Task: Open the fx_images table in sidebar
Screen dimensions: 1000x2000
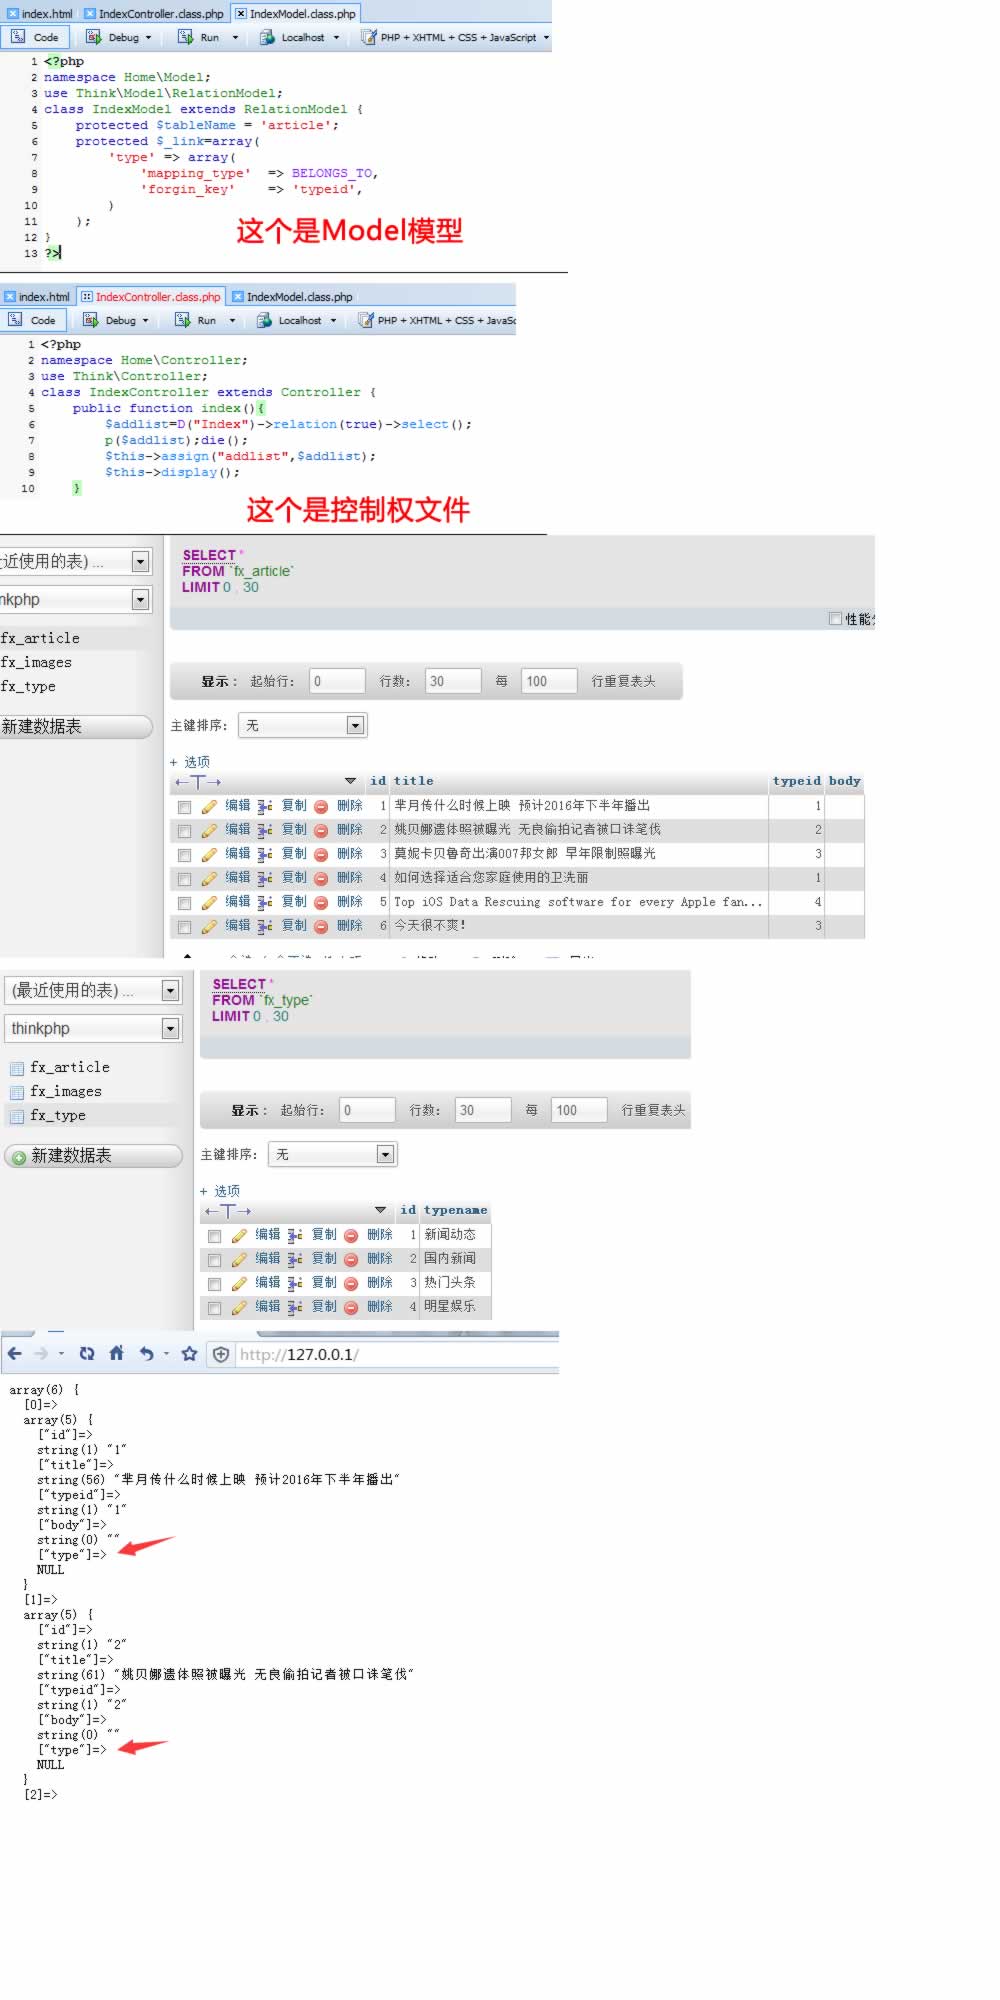Action: [x=65, y=1091]
